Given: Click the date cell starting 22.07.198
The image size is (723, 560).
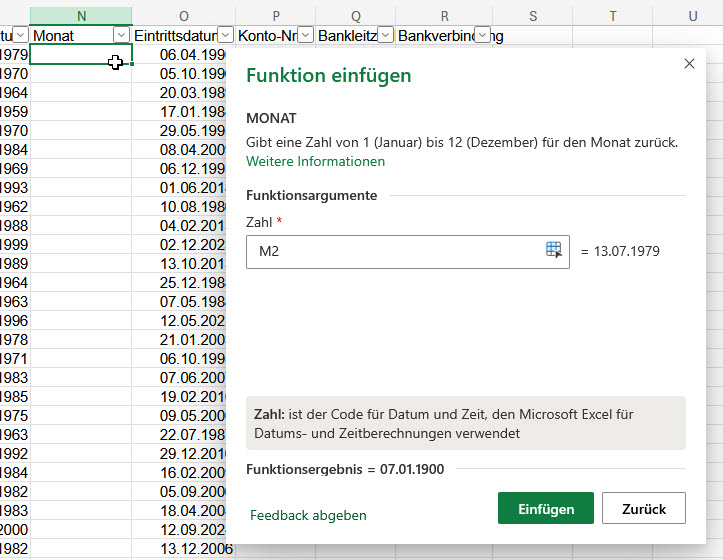Looking at the screenshot, I should 180,435.
